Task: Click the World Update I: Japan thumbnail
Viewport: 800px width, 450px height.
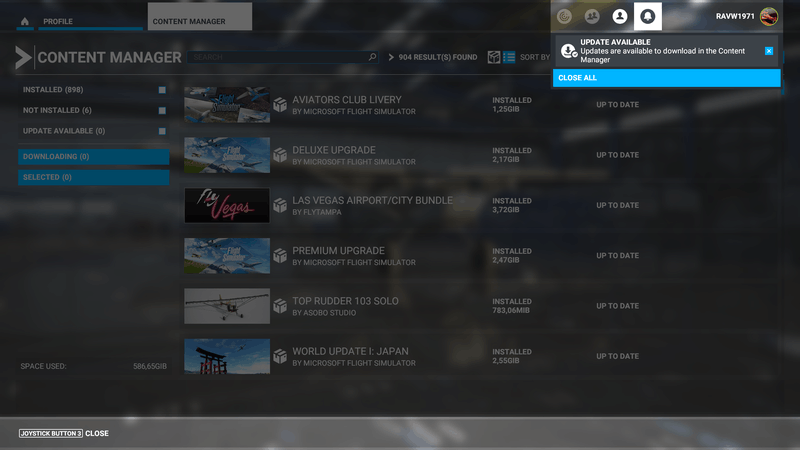Action: (227, 356)
